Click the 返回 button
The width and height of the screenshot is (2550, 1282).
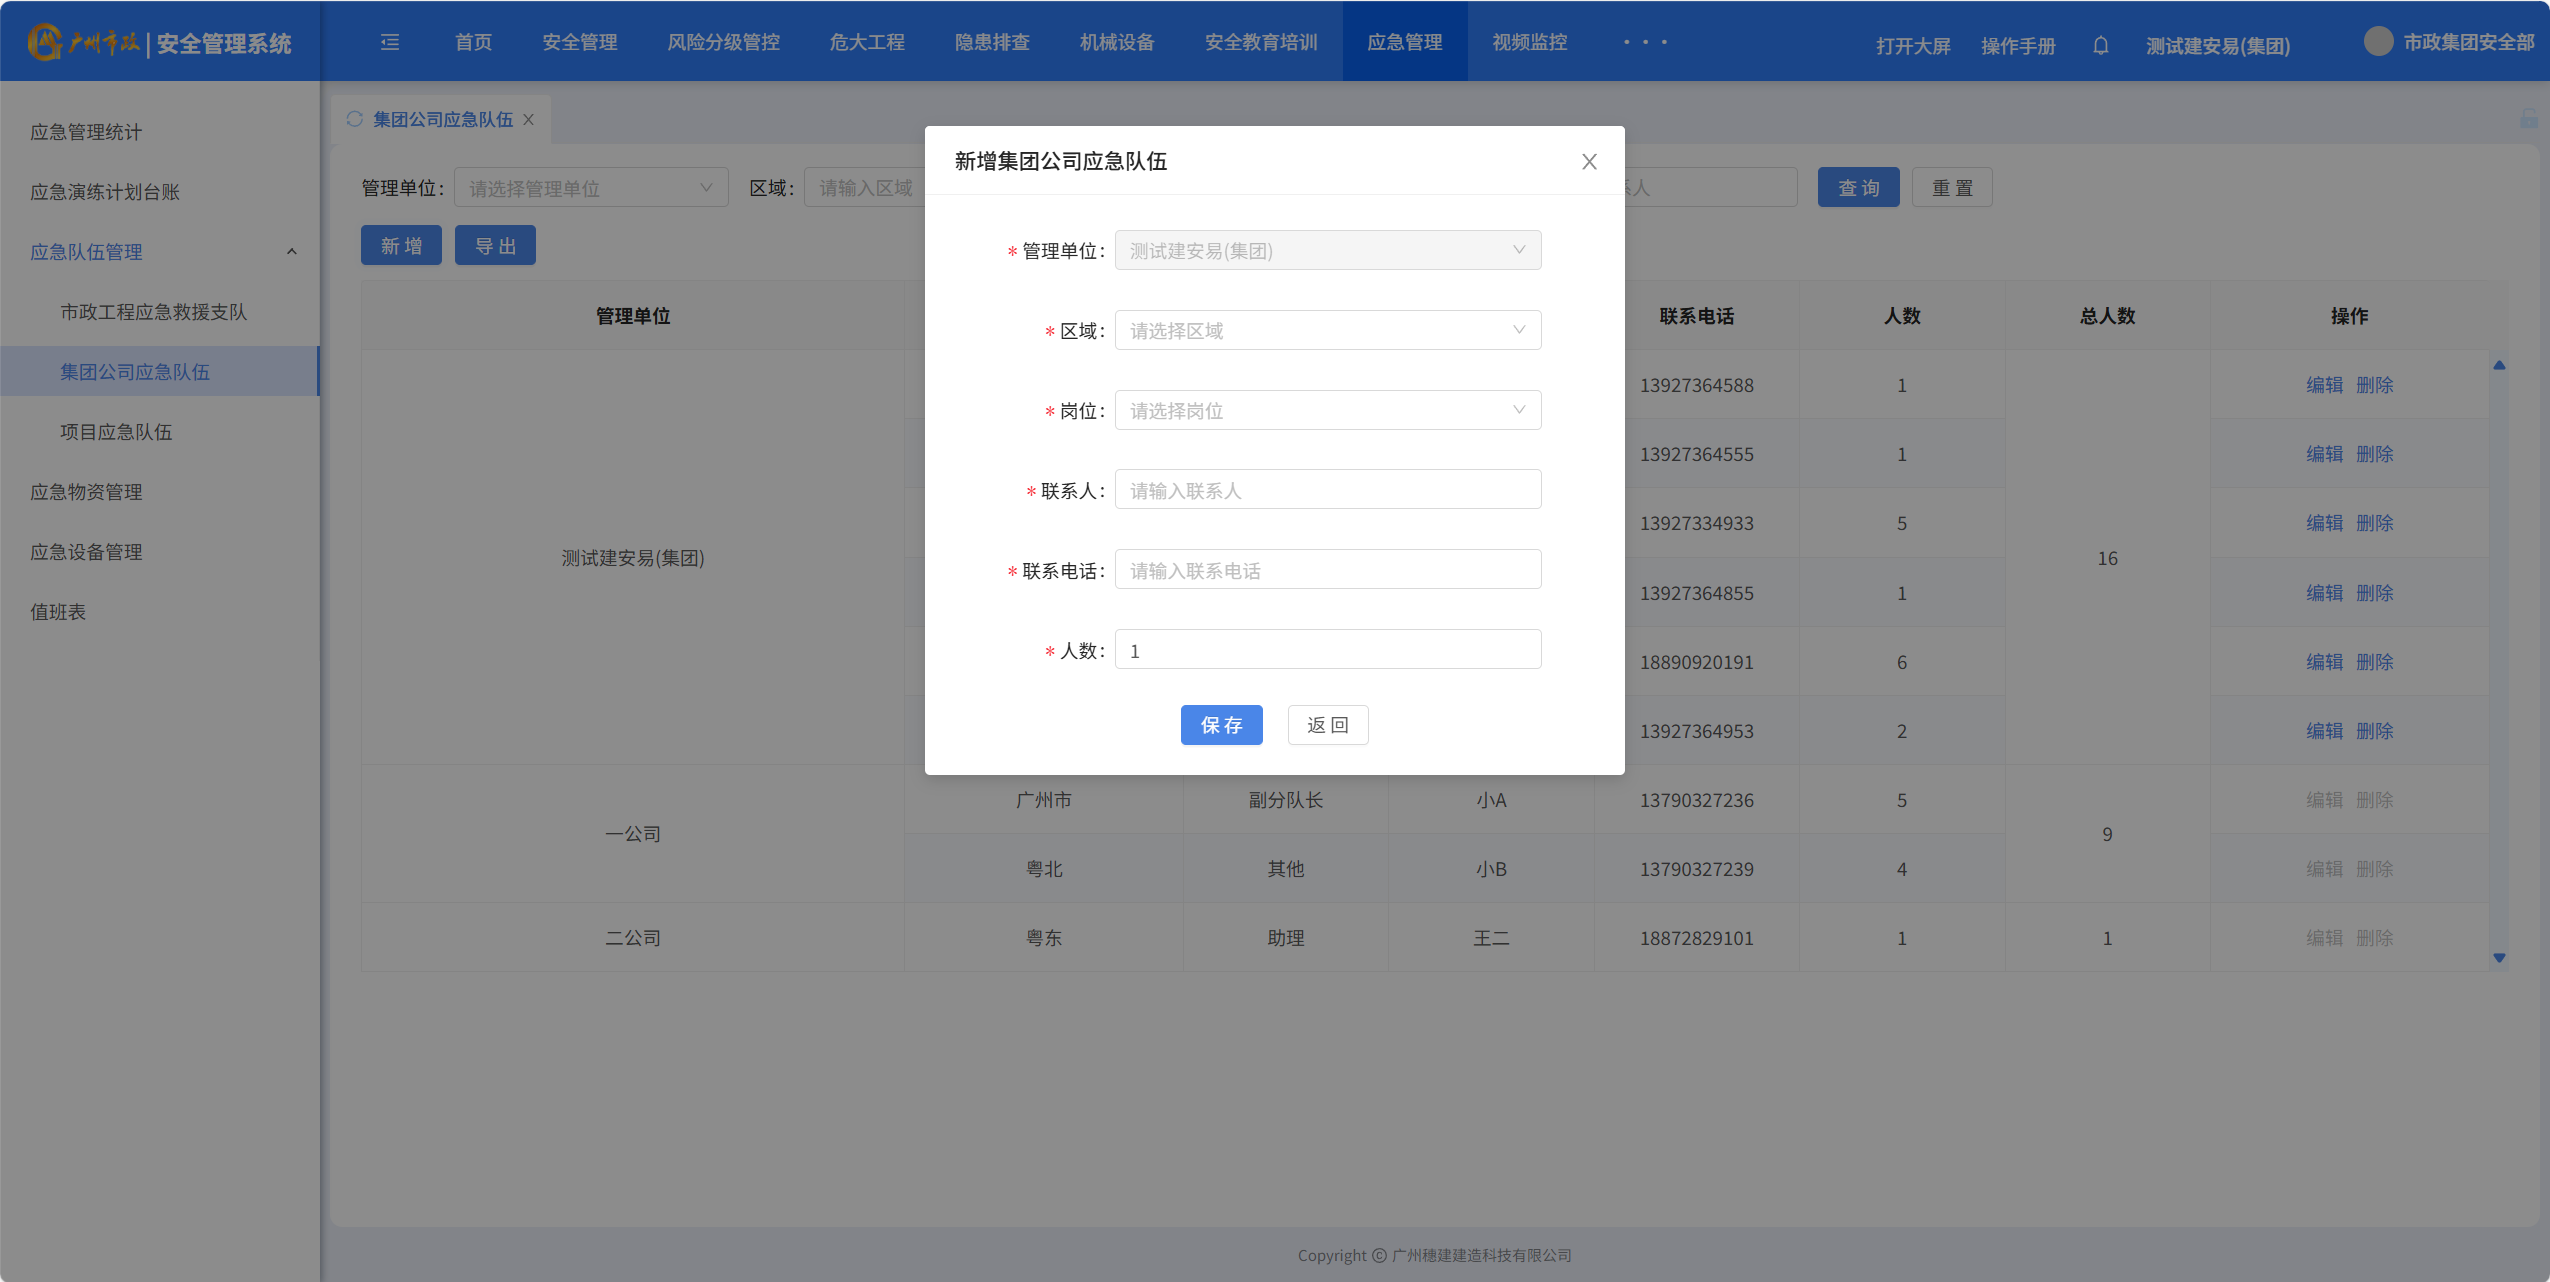(1327, 725)
